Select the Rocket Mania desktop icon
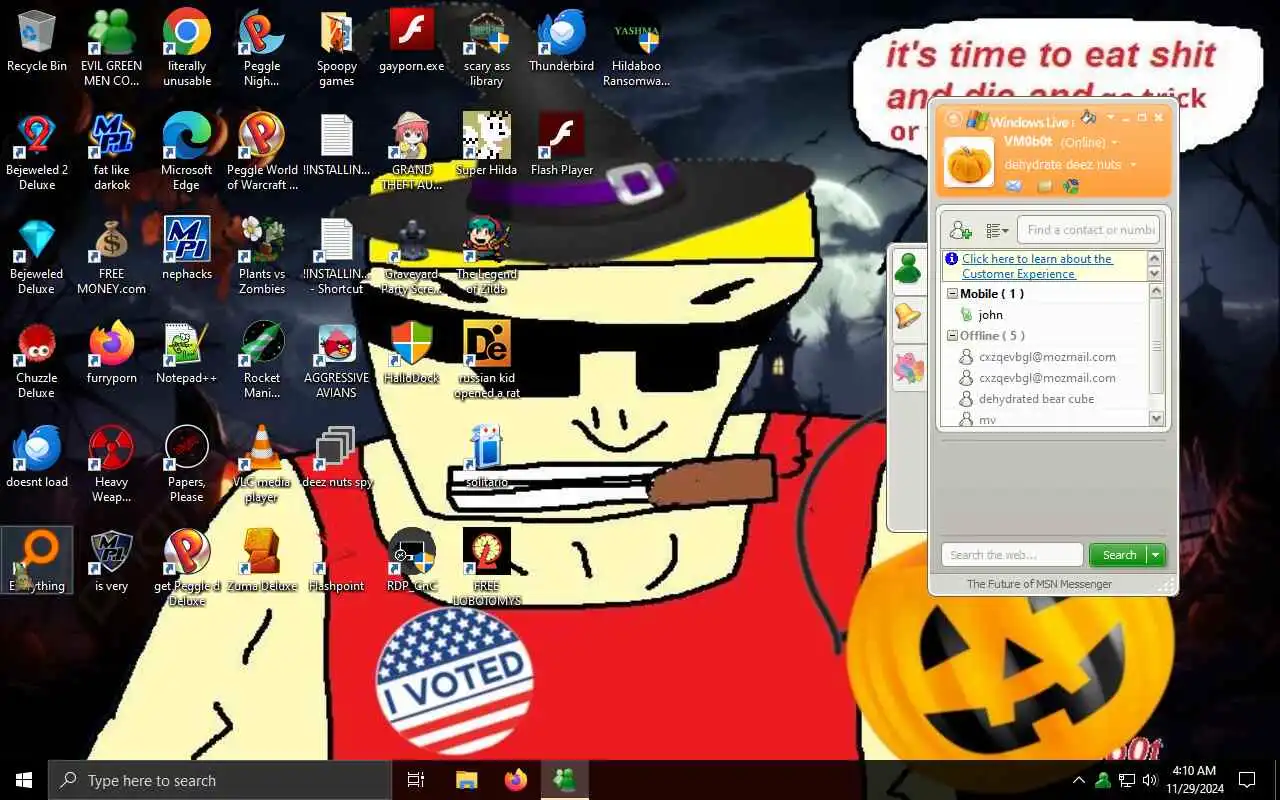1280x800 pixels. (x=262, y=359)
